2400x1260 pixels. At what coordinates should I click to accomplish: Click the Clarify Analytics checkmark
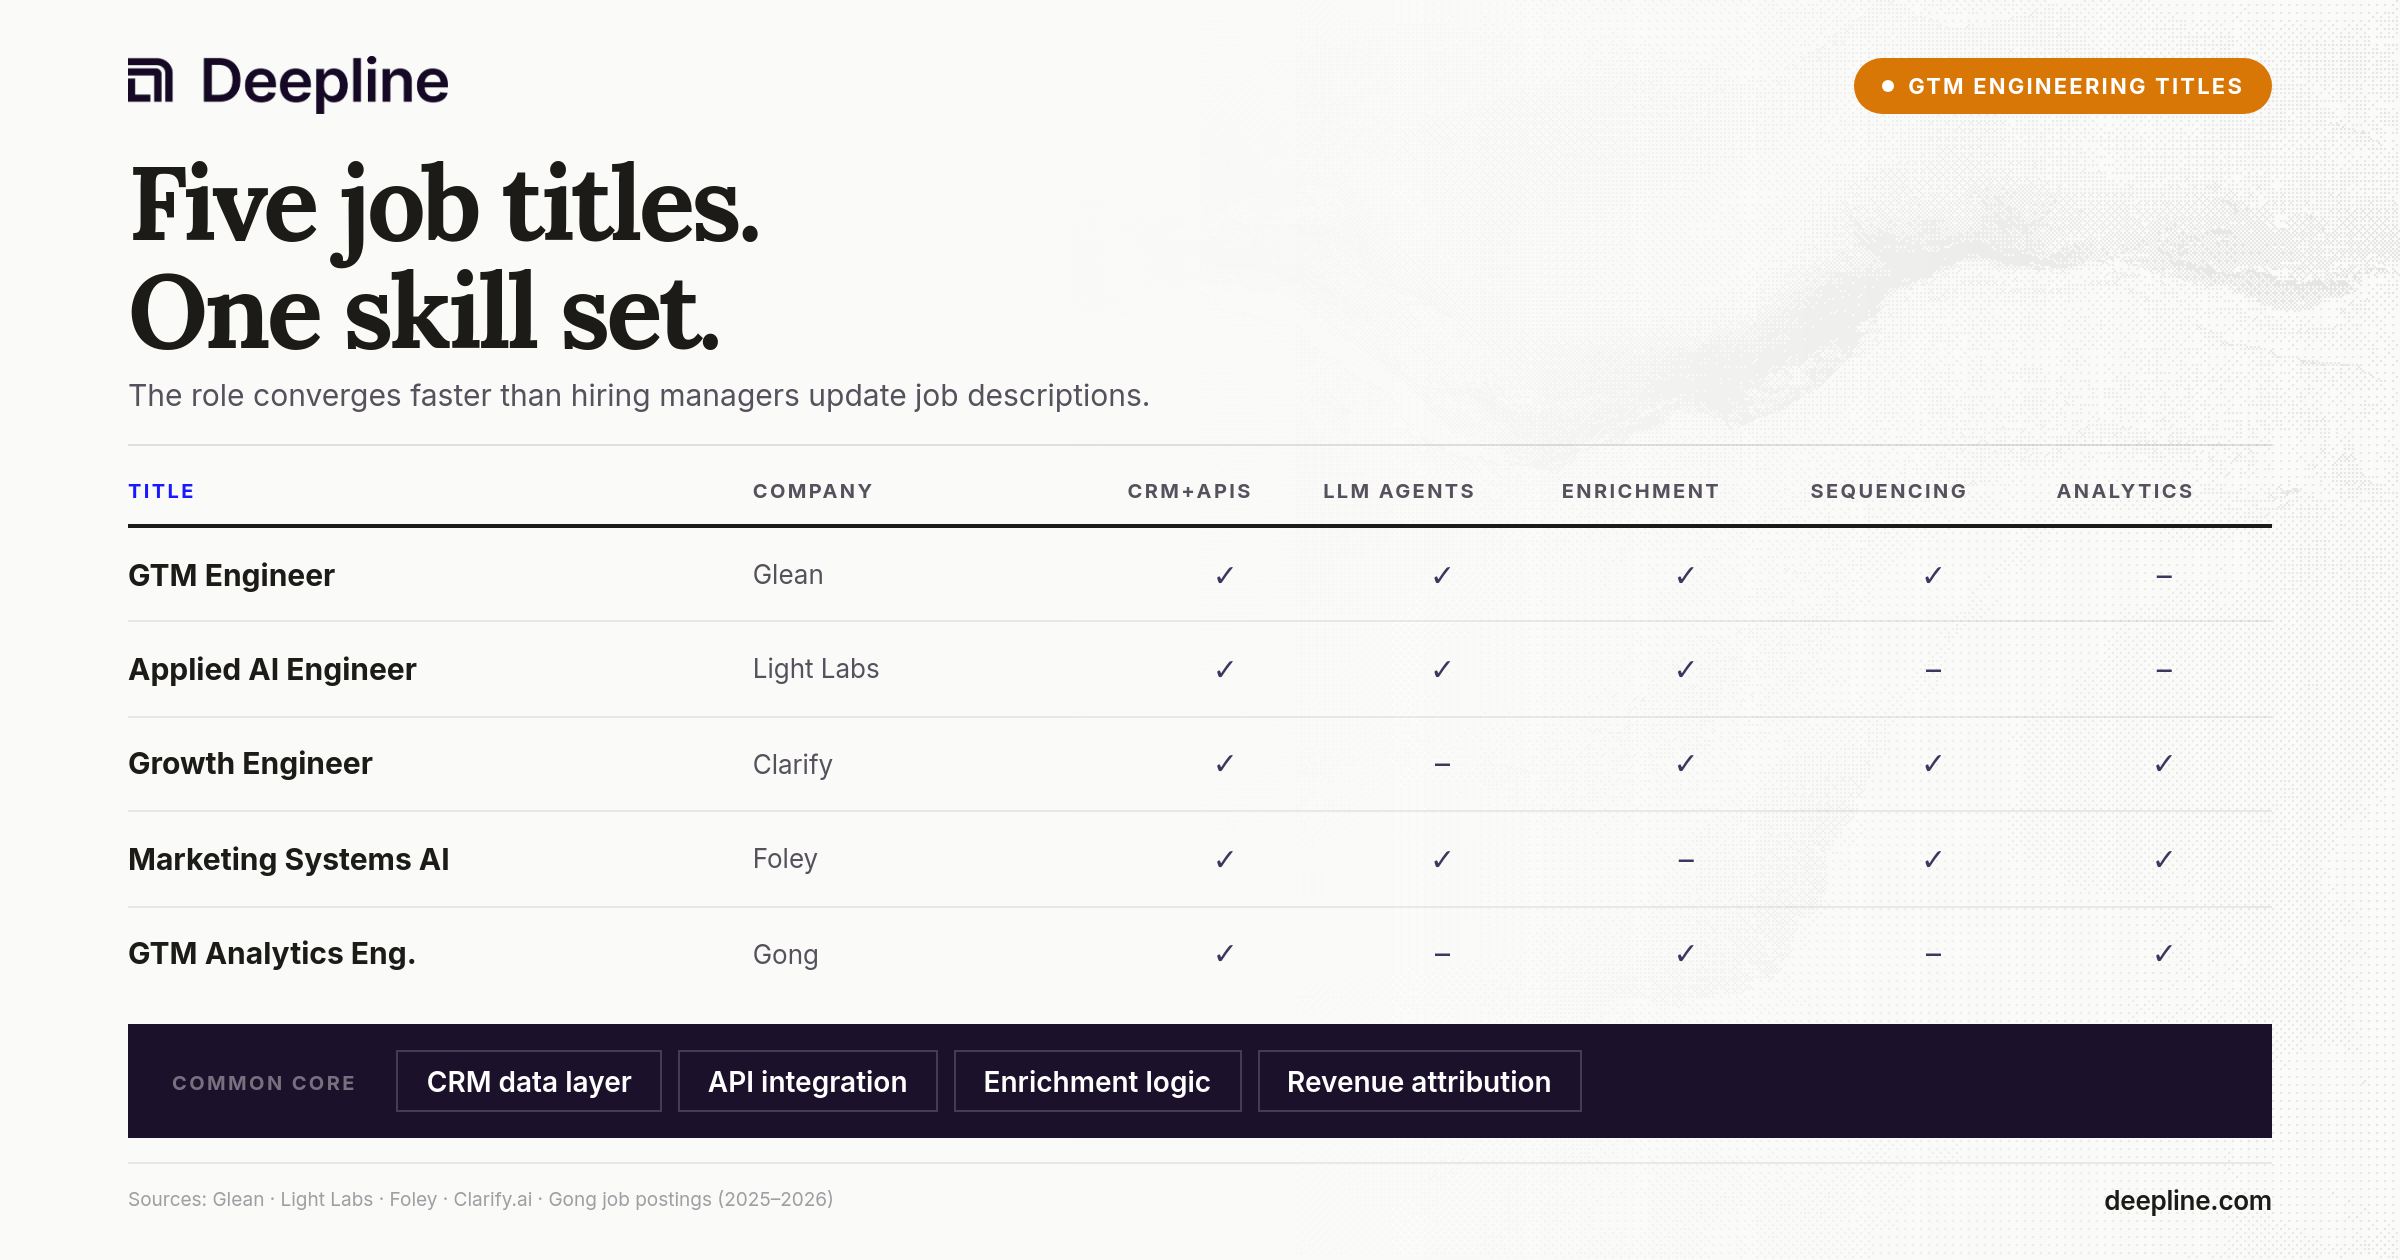tap(2163, 764)
